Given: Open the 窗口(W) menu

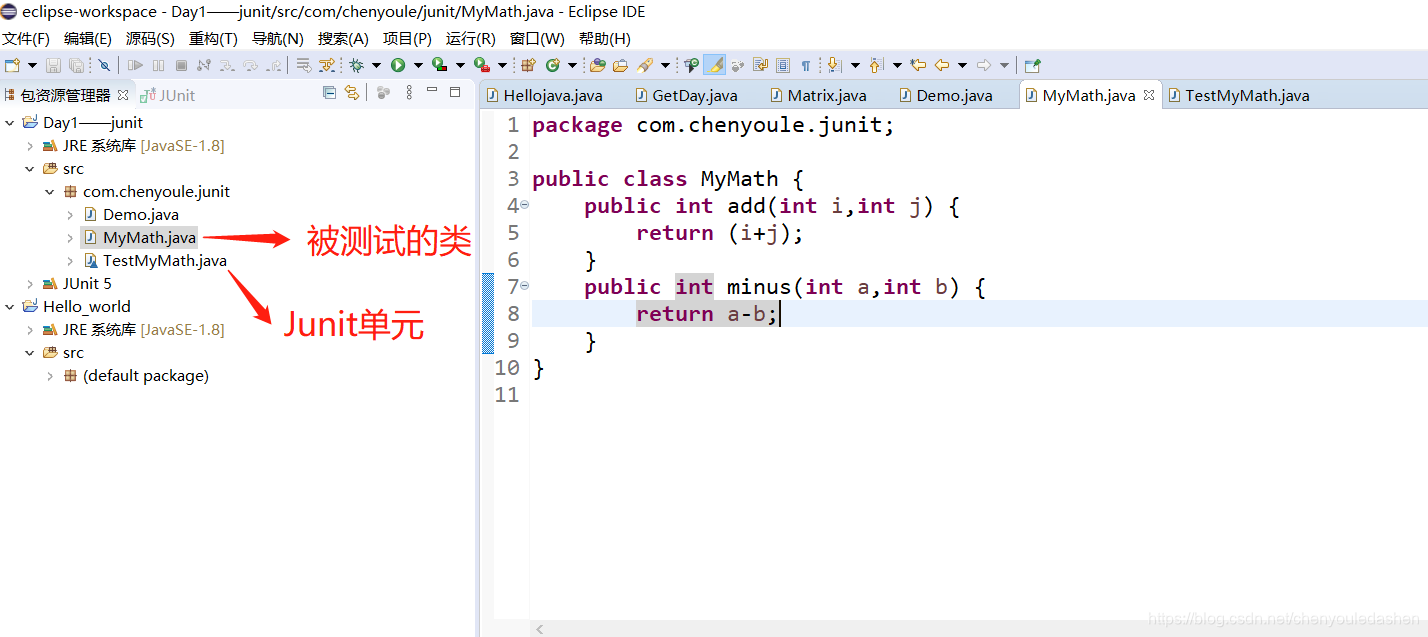Looking at the screenshot, I should [x=537, y=38].
